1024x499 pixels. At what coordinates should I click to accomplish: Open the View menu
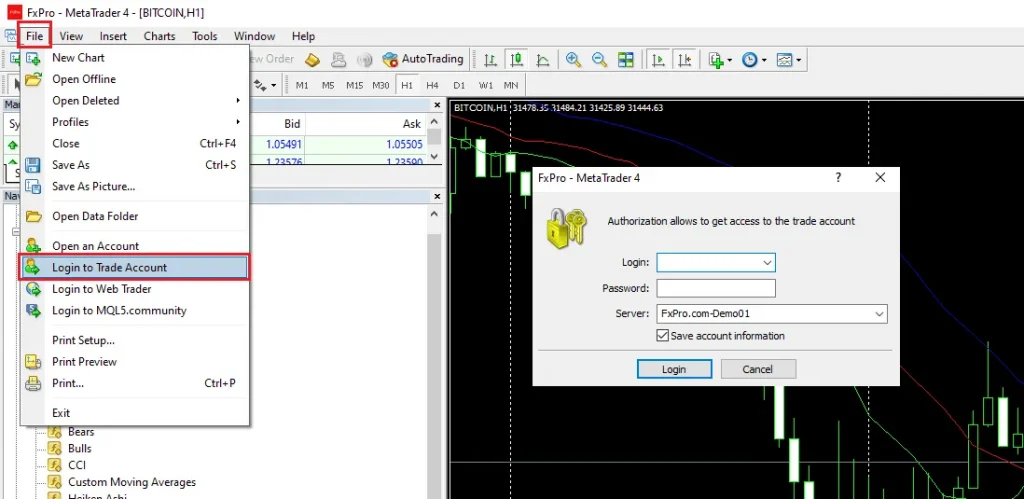click(71, 37)
